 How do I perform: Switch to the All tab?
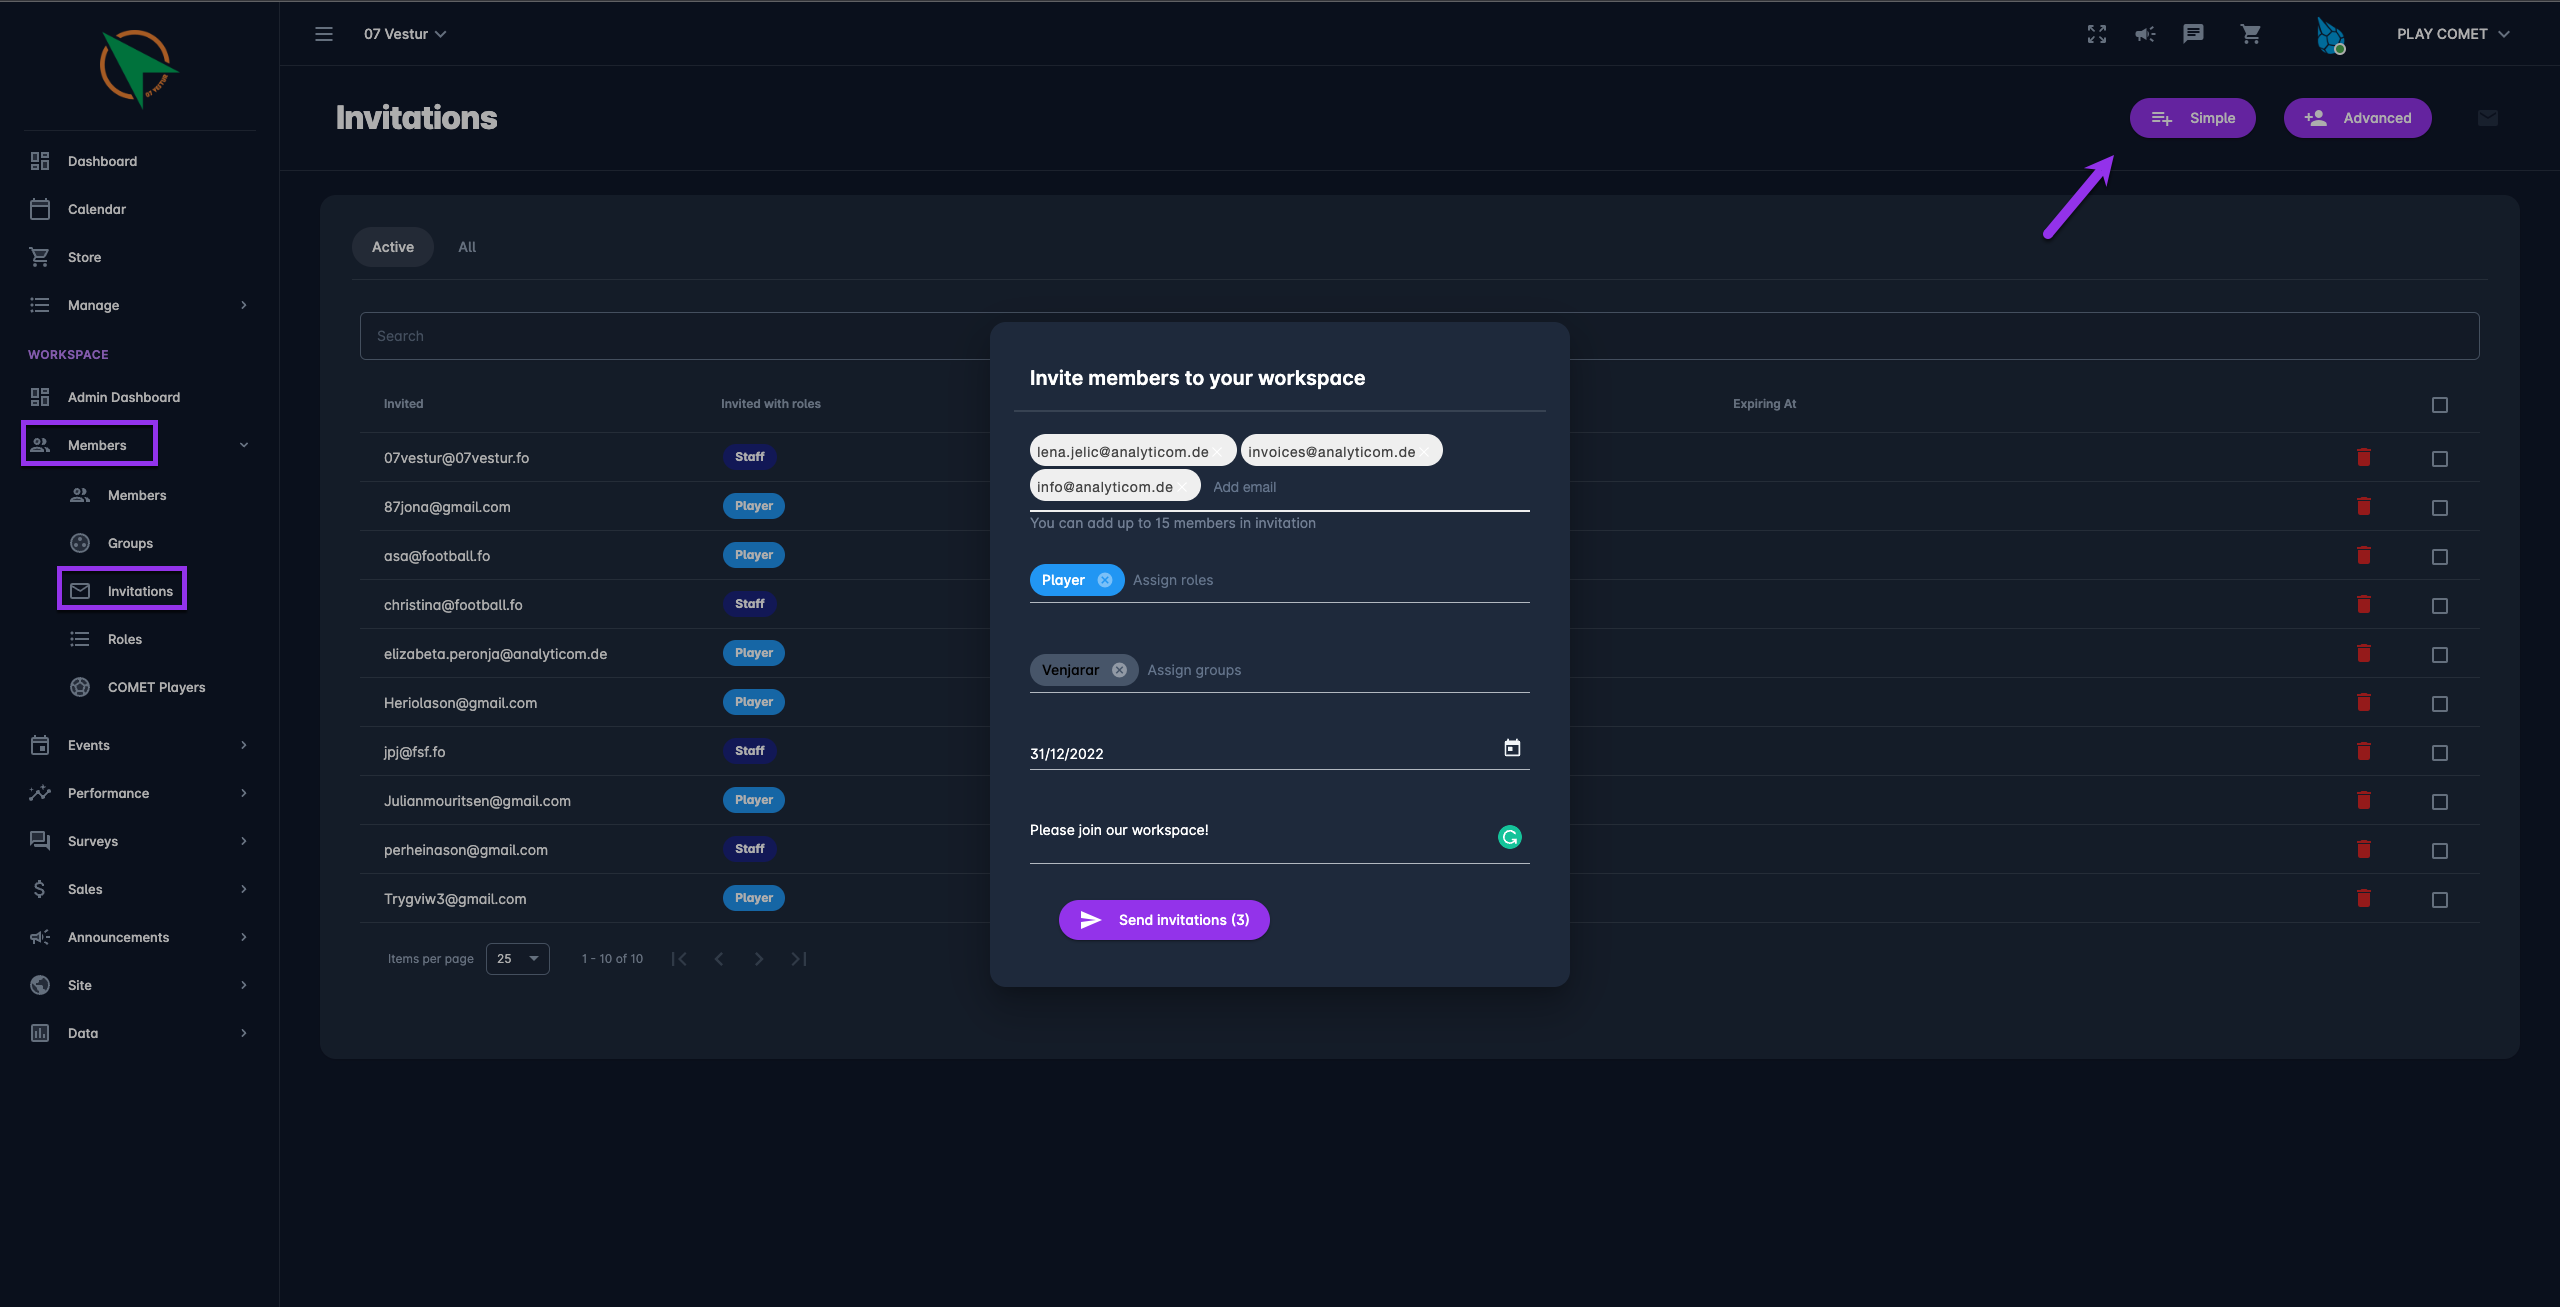[x=467, y=247]
